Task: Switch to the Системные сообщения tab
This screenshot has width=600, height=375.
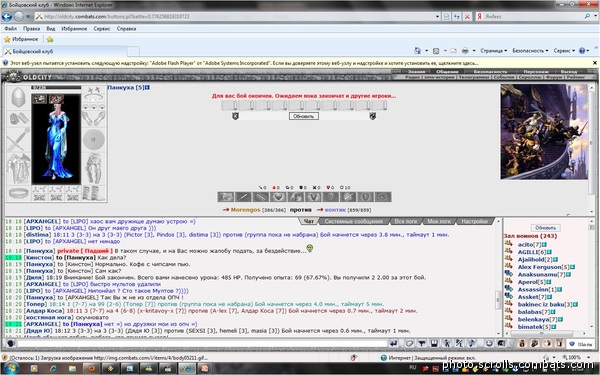Action: pyautogui.click(x=354, y=221)
